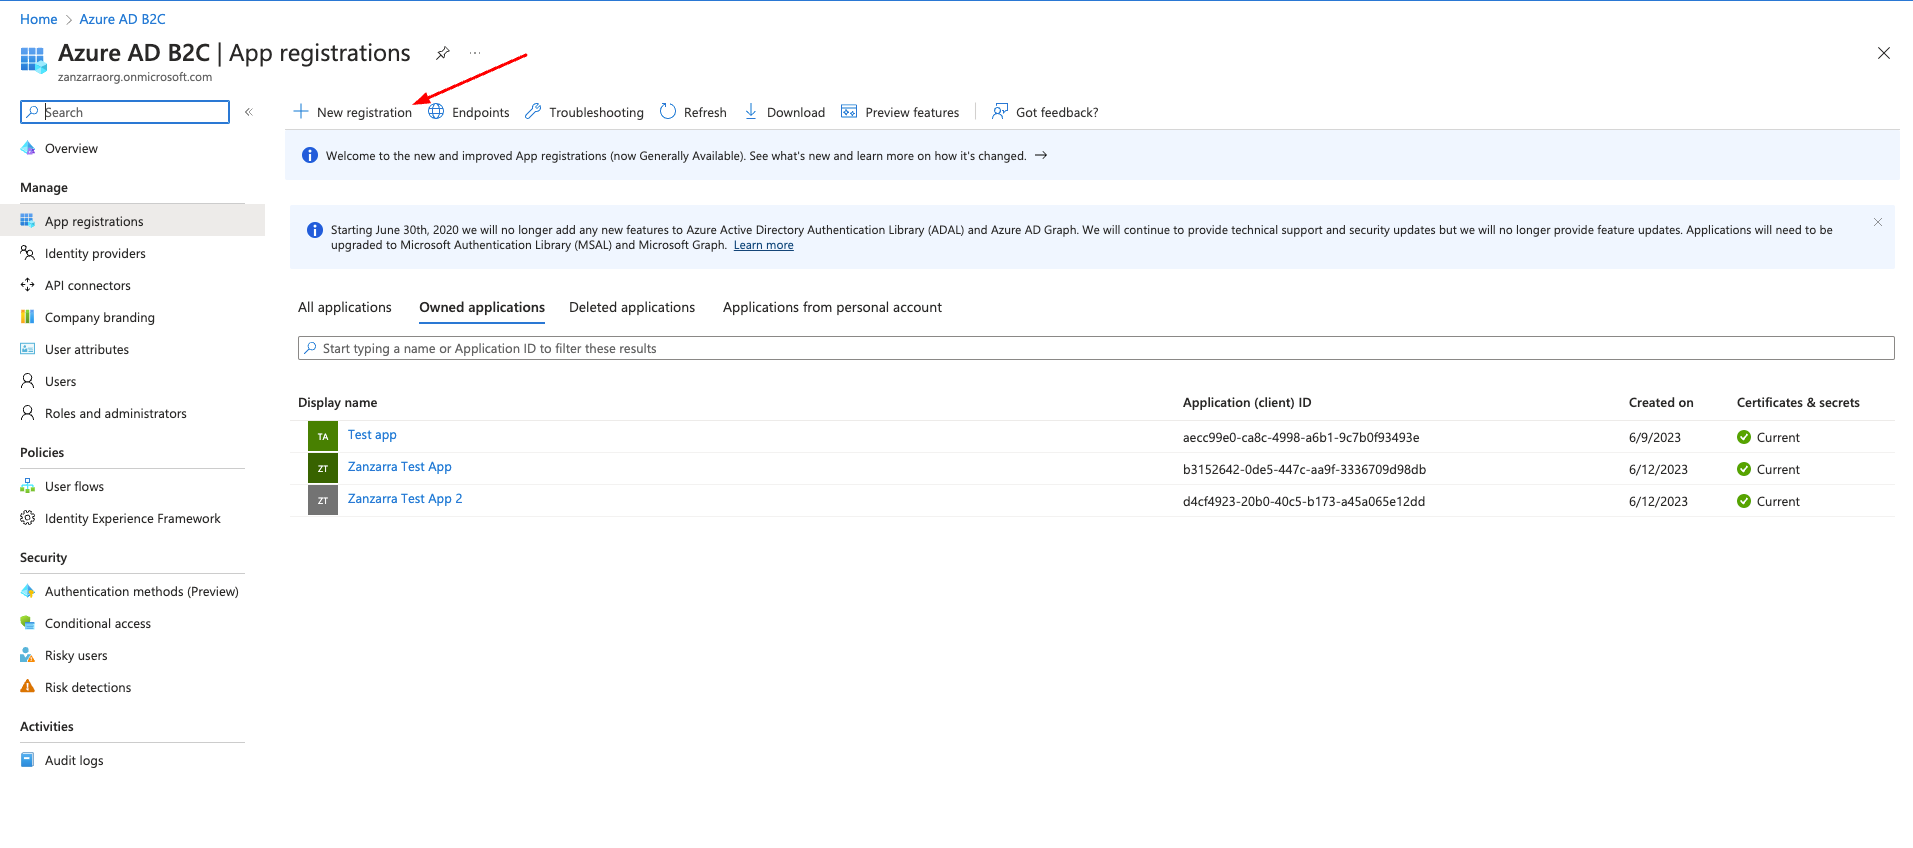Click the User attributes icon
Viewport: 1913px width, 848px height.
[x=28, y=349]
